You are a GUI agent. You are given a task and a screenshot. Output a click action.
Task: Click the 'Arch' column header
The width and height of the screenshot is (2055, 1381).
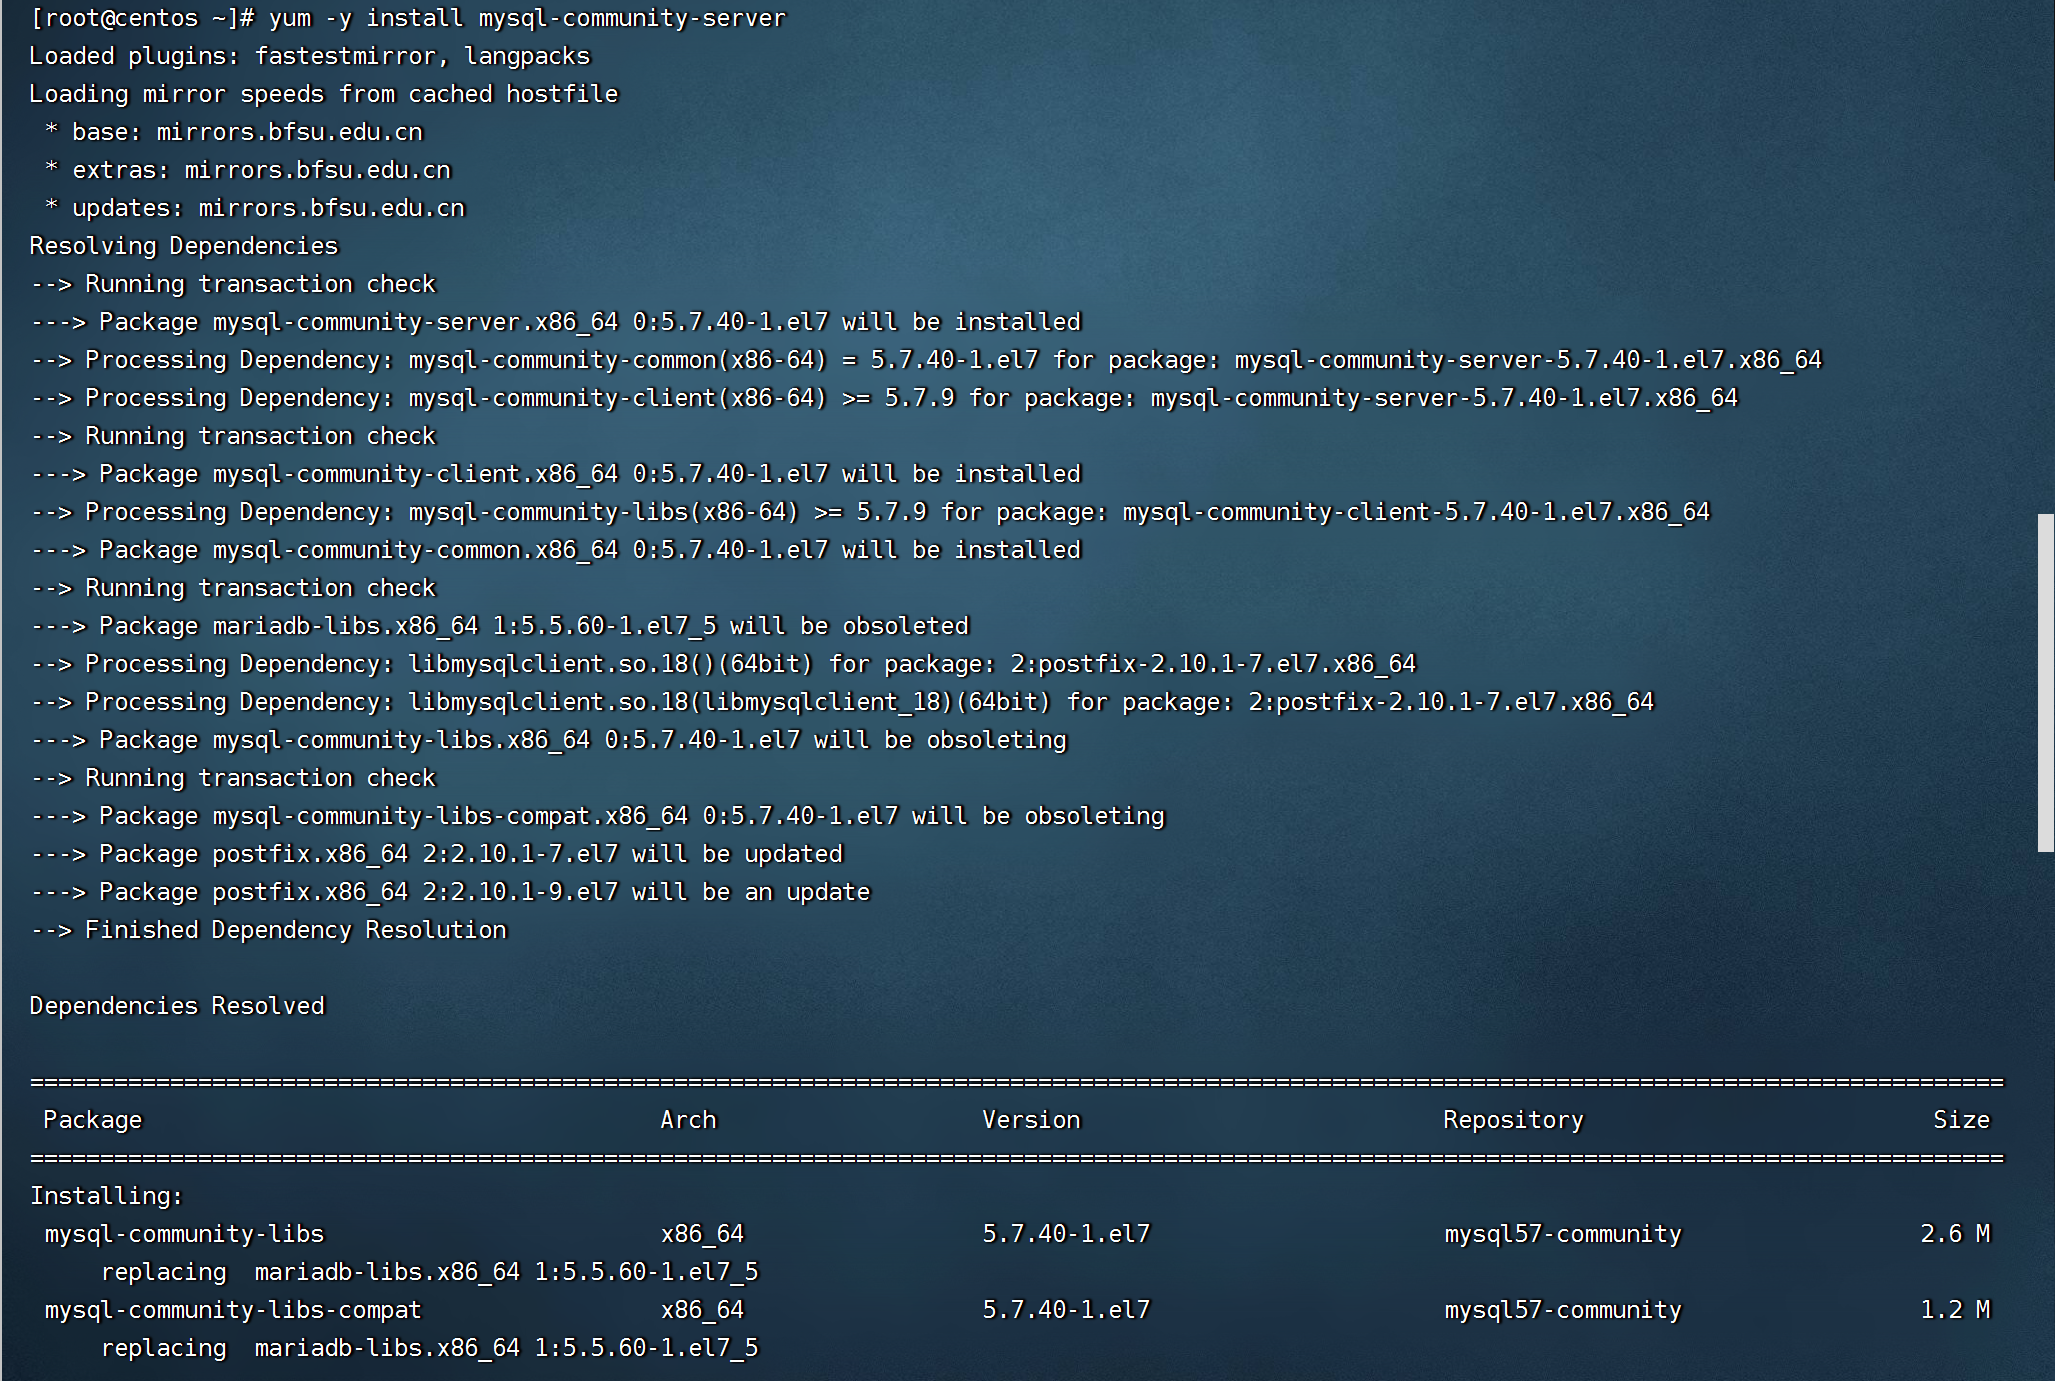coord(688,1120)
